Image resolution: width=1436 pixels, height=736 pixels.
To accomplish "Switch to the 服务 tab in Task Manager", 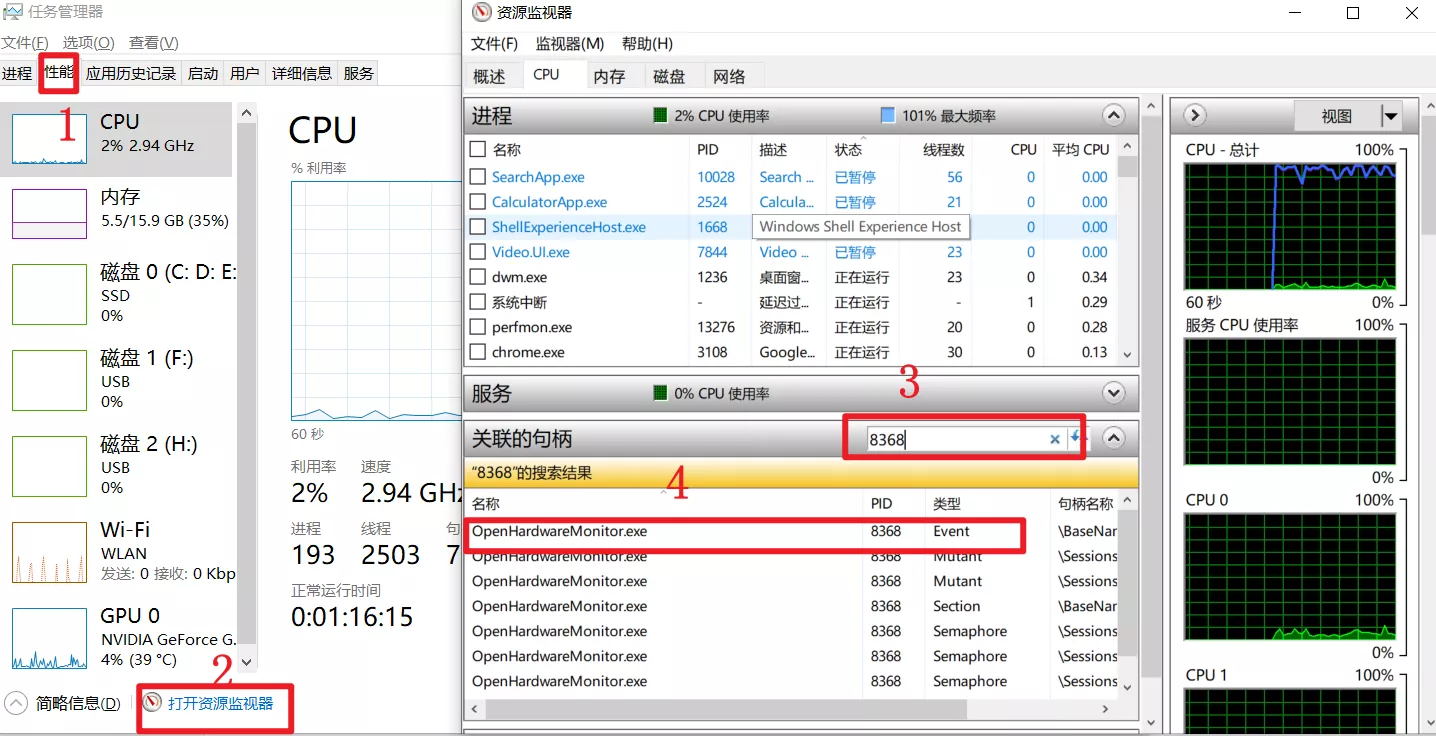I will [x=358, y=73].
